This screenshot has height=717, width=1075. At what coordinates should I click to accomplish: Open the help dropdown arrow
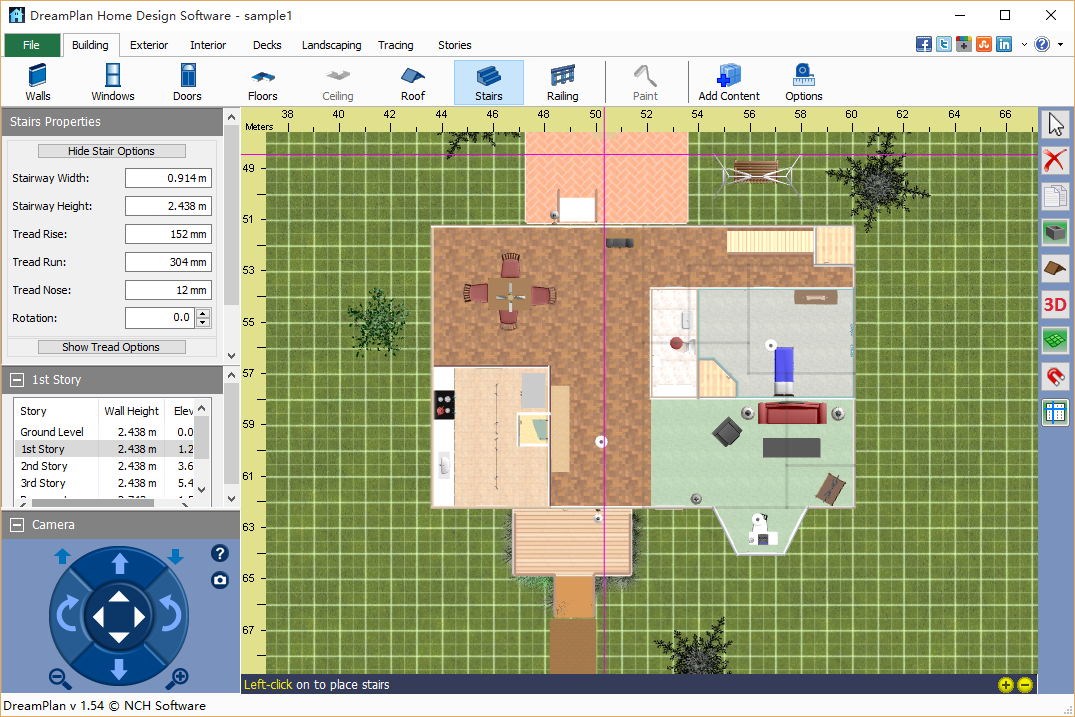1060,45
